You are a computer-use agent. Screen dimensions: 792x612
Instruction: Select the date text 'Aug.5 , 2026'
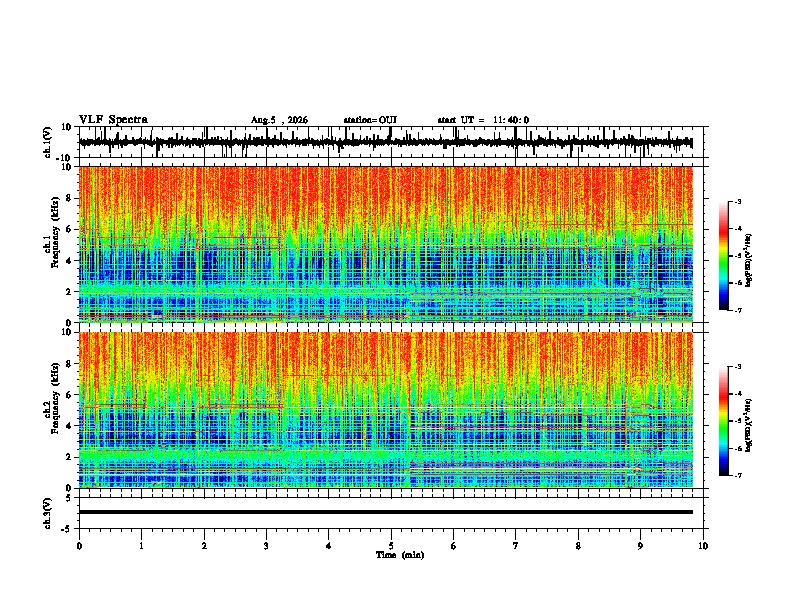coord(279,120)
